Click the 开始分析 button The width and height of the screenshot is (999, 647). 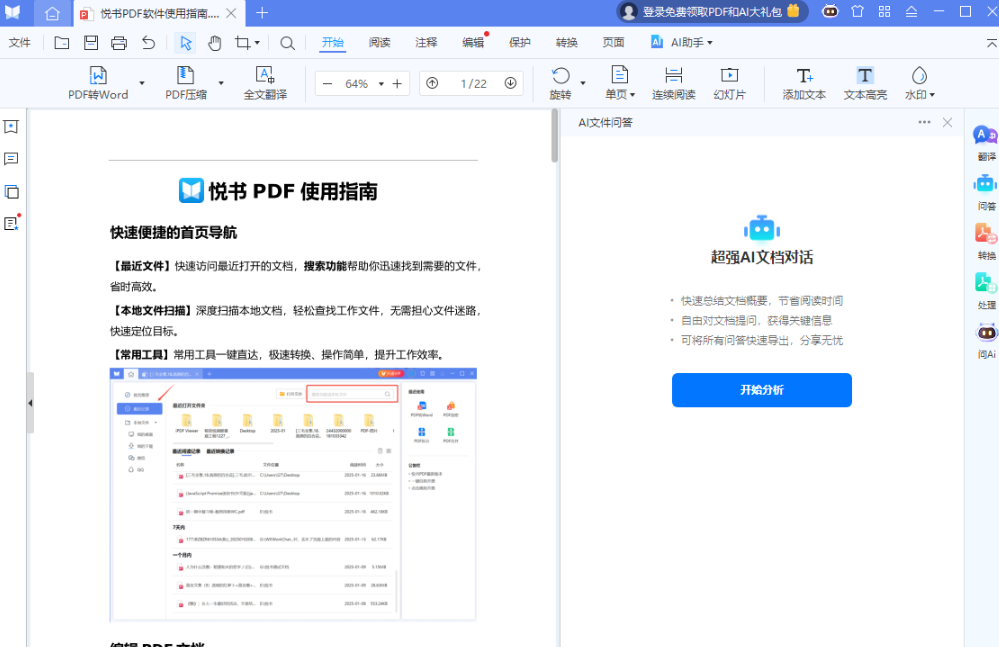[761, 390]
